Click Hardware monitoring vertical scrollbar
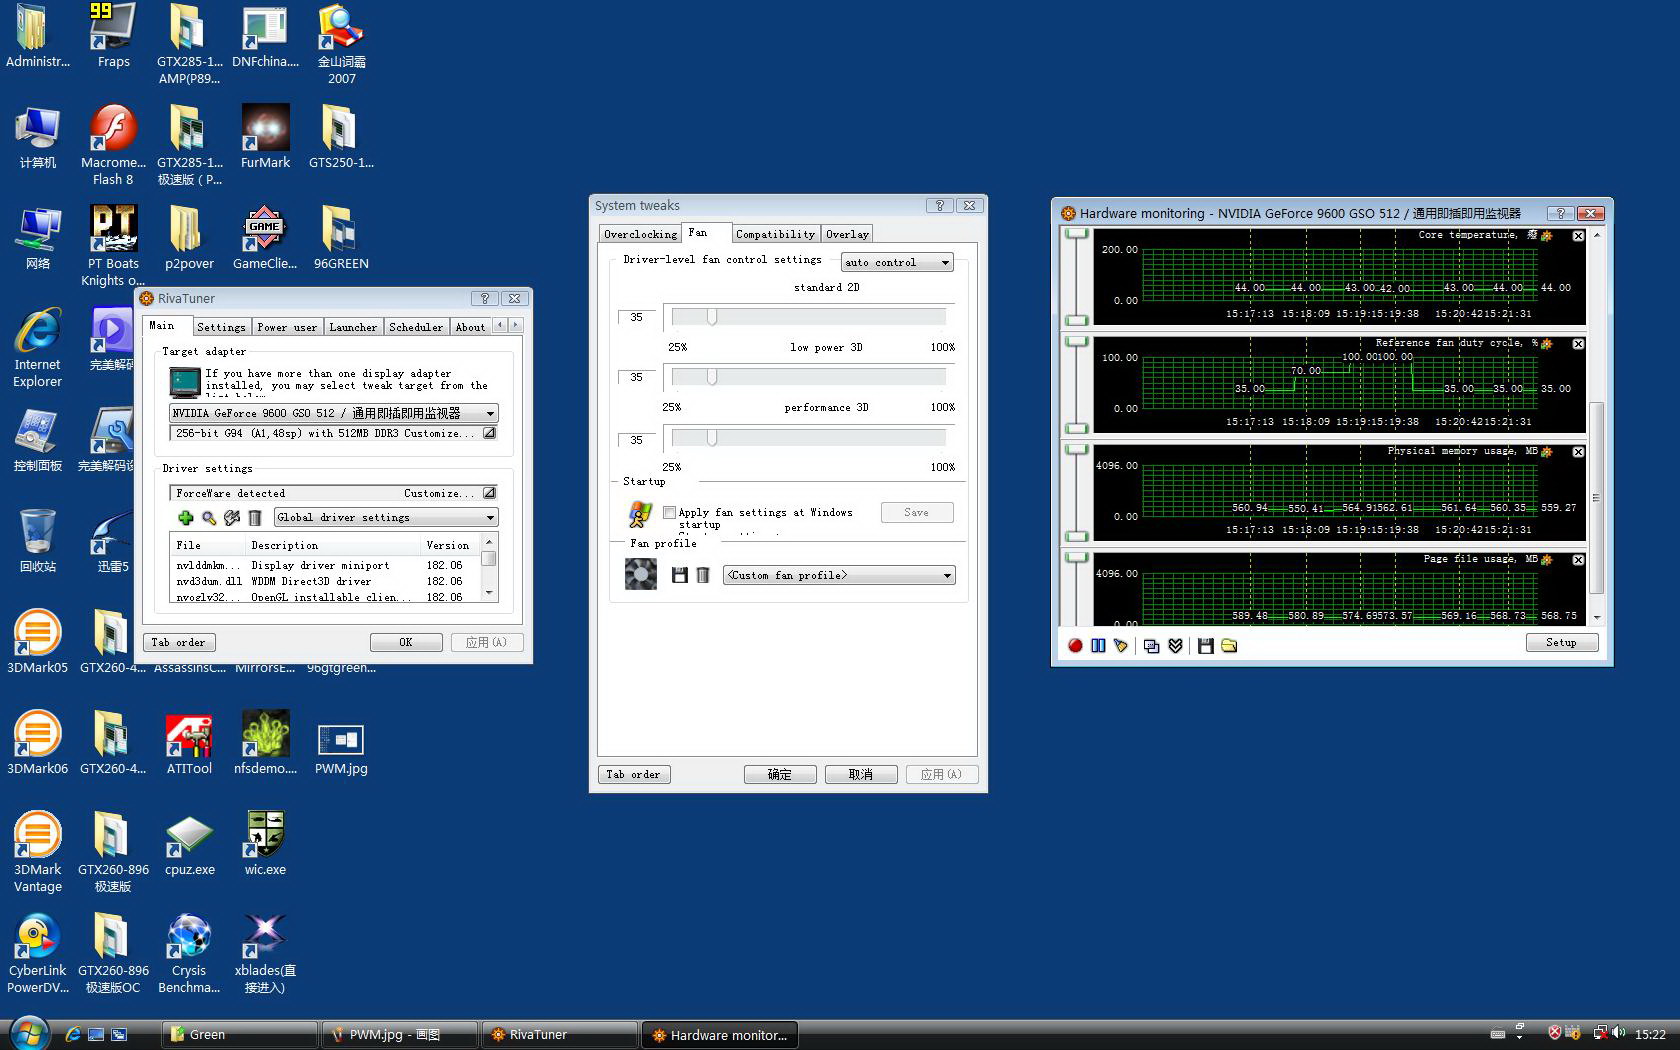 coord(1597,426)
